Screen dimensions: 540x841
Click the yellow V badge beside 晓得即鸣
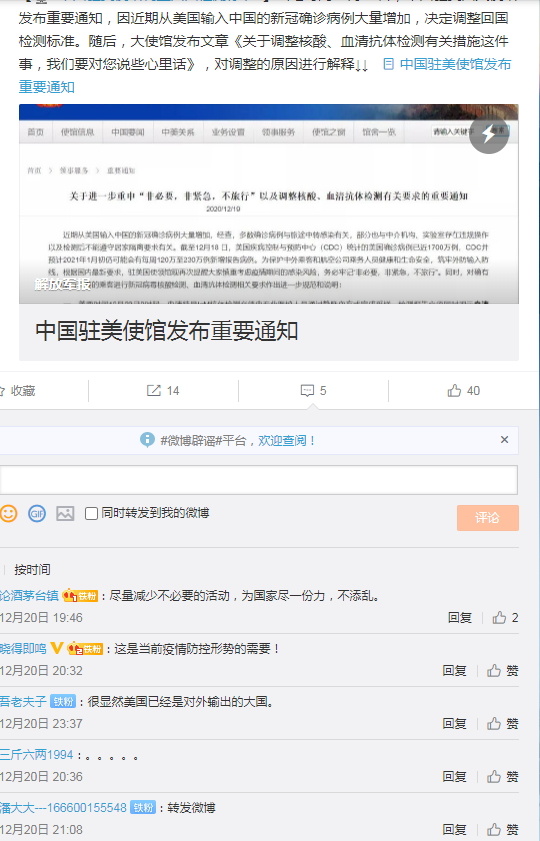(57, 648)
